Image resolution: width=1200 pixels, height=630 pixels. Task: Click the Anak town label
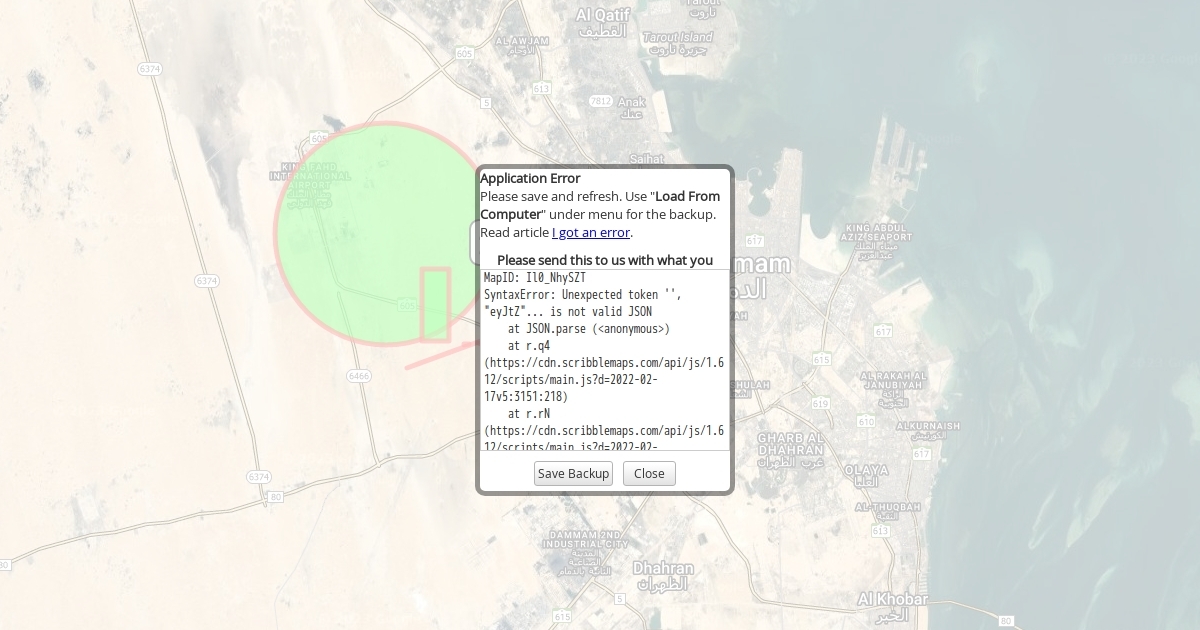[x=631, y=107]
